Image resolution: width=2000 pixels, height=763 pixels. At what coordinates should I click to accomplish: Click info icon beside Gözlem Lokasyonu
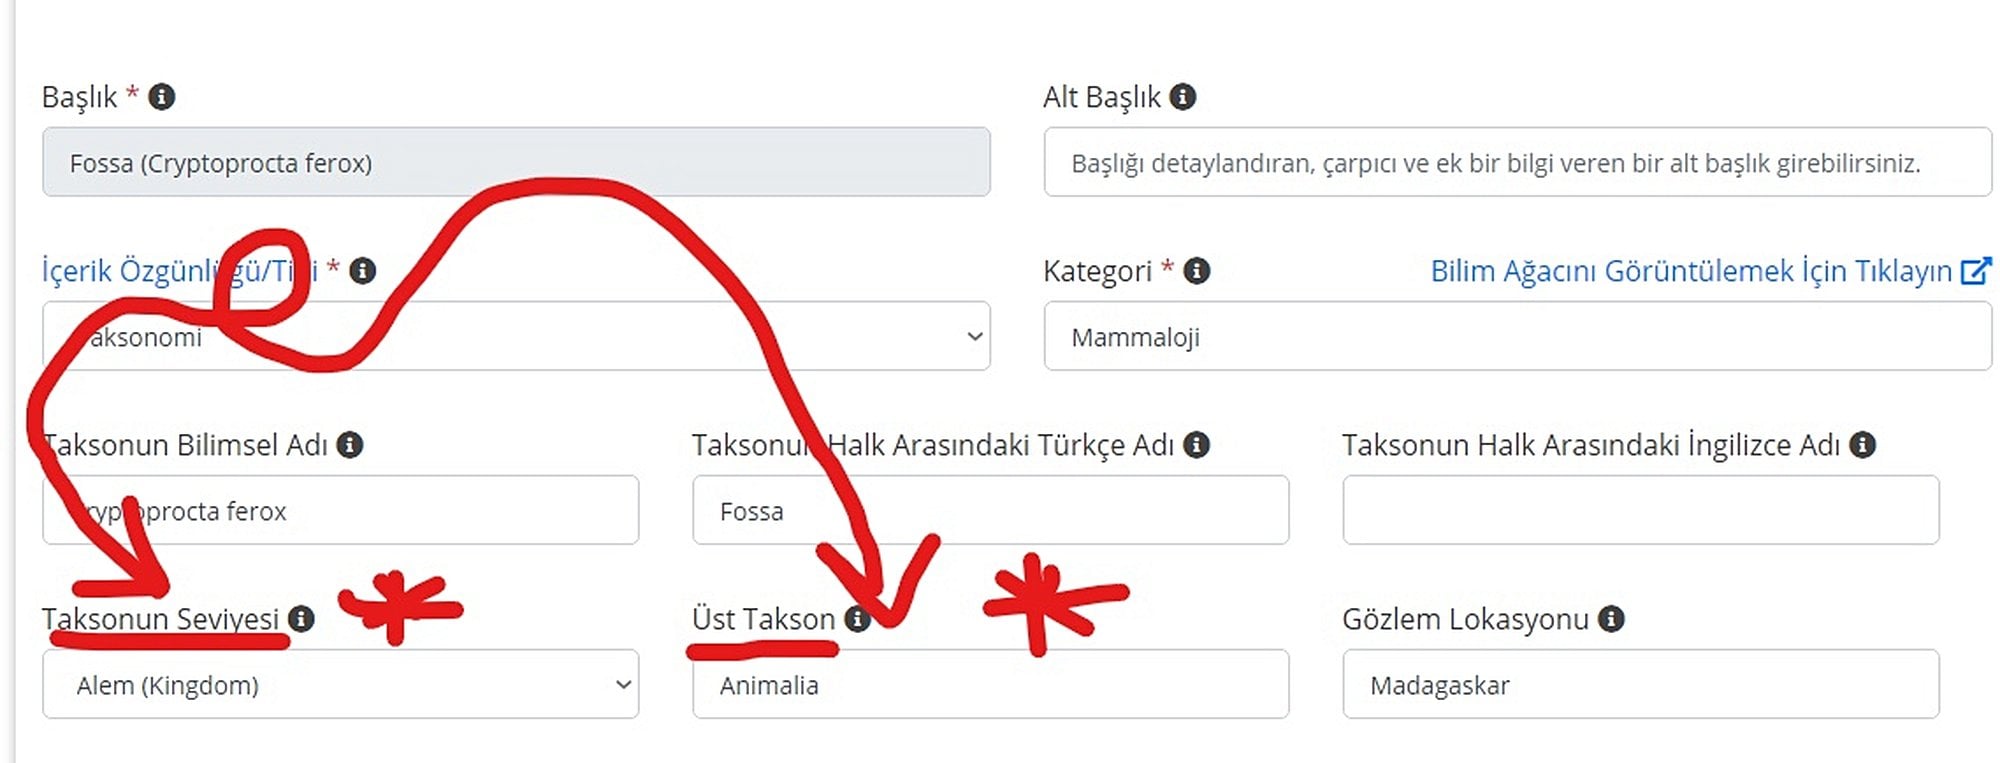1611,619
